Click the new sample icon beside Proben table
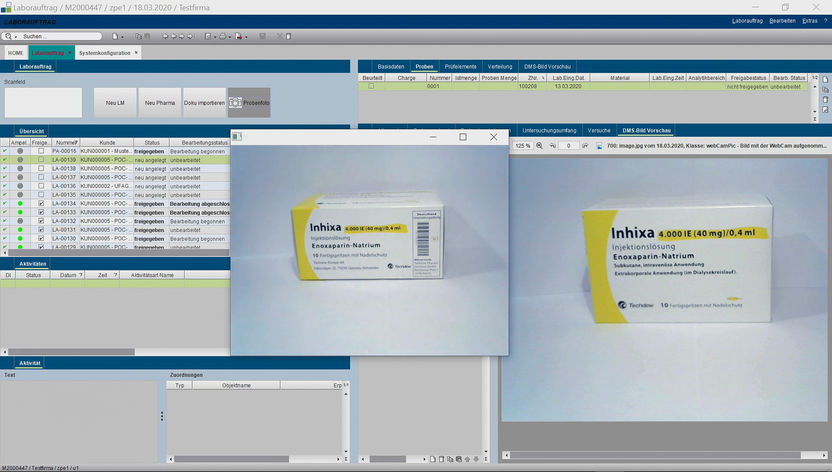 coord(825,80)
